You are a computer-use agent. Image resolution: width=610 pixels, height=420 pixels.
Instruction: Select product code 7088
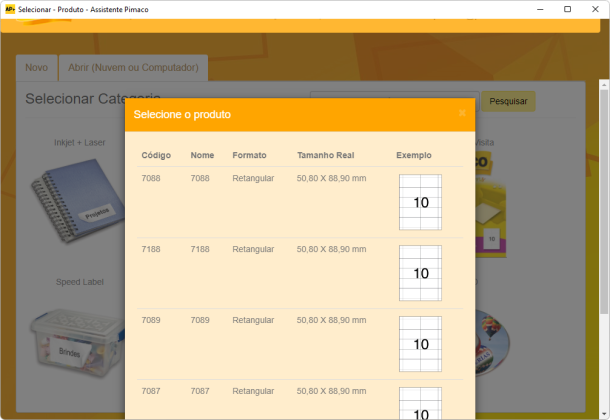coord(151,178)
